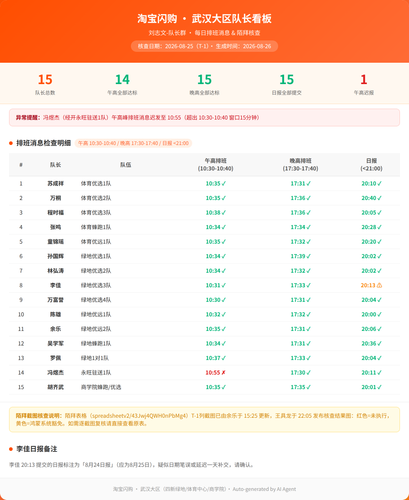The height and width of the screenshot is (500, 409).
Task: Select the 日报全部提交 summary card
Action: point(286,84)
